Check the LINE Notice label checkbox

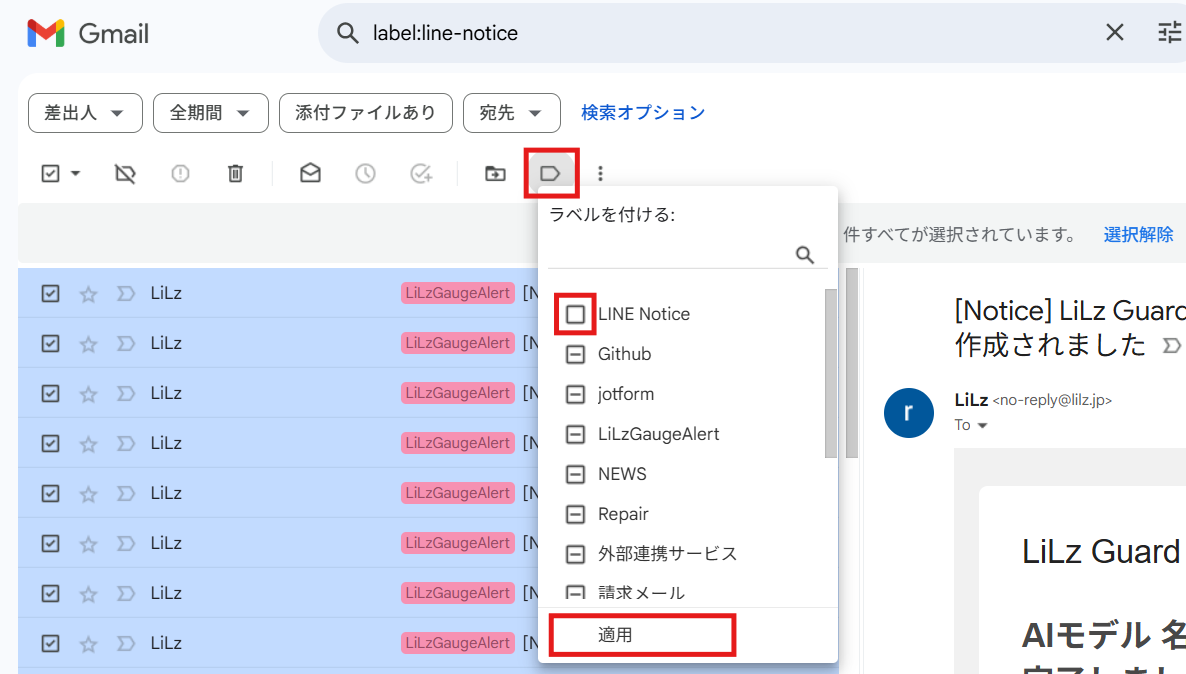coord(575,313)
